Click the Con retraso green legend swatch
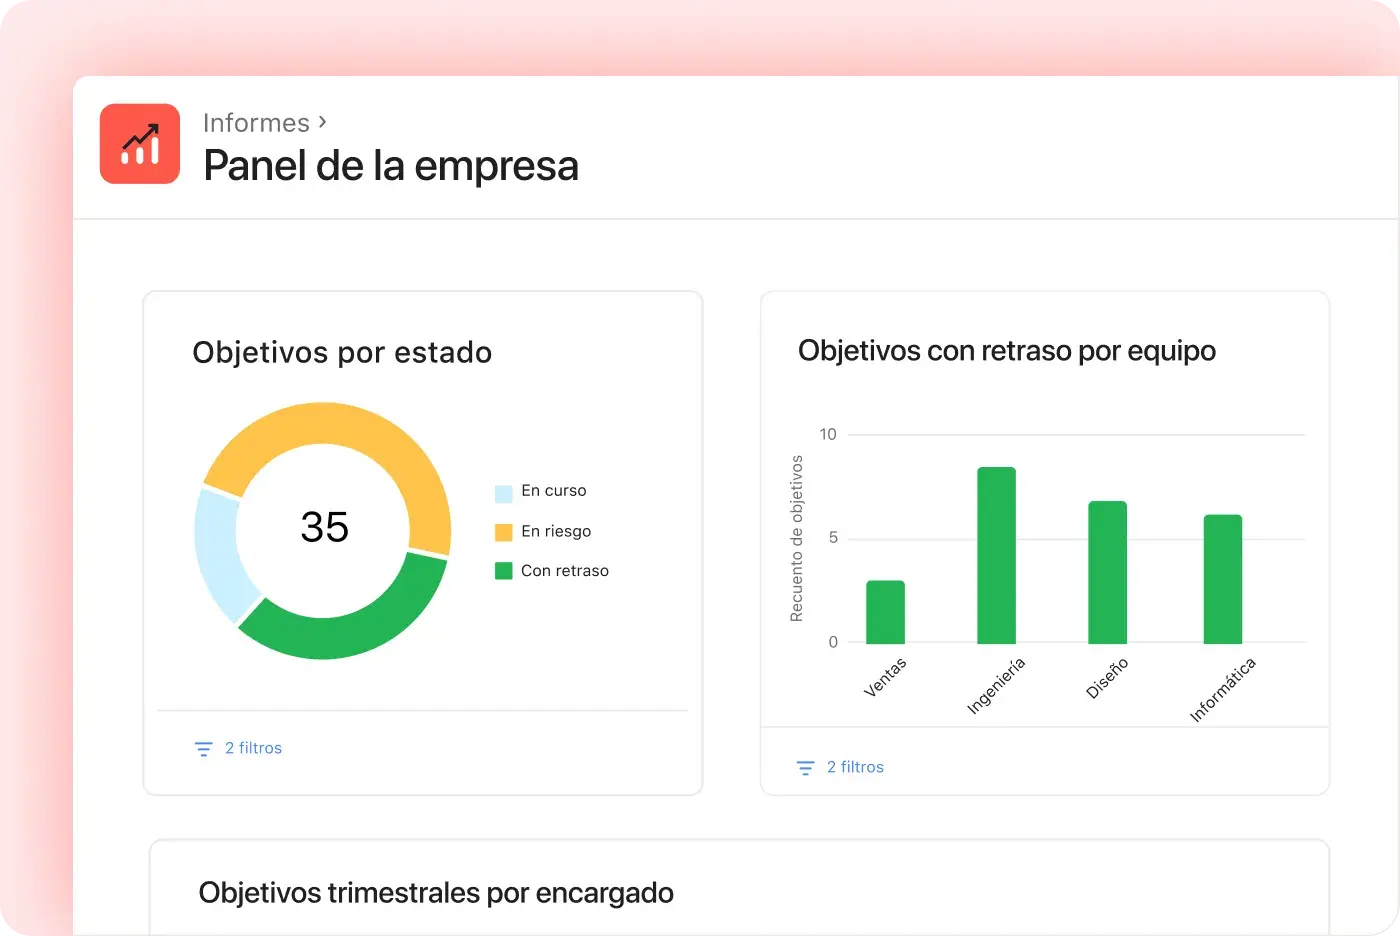1400x936 pixels. pos(504,571)
